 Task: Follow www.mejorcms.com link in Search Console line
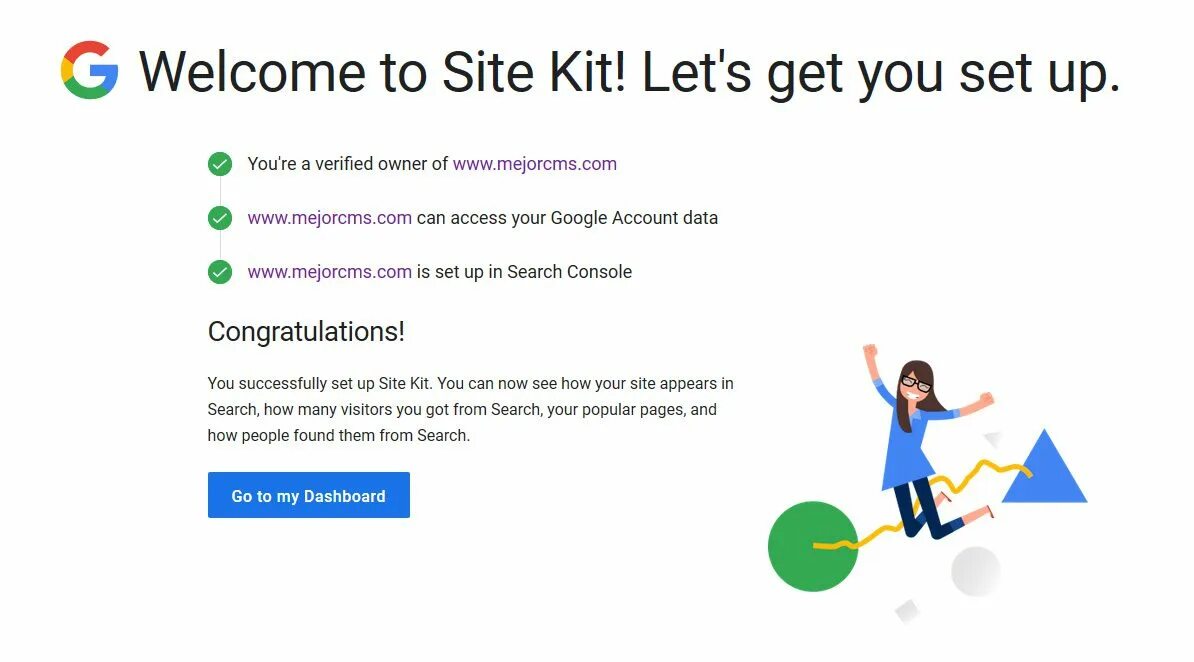(x=329, y=272)
